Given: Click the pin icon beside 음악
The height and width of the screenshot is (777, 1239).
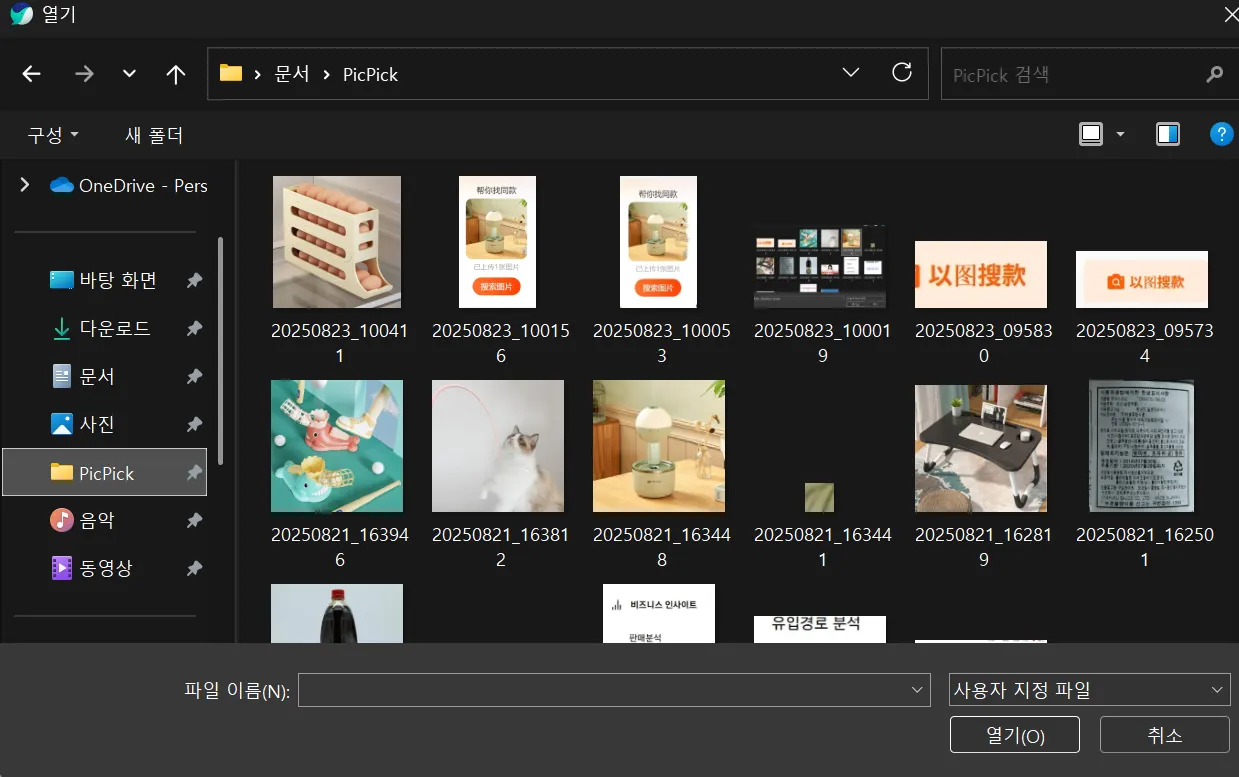Looking at the screenshot, I should point(194,521).
